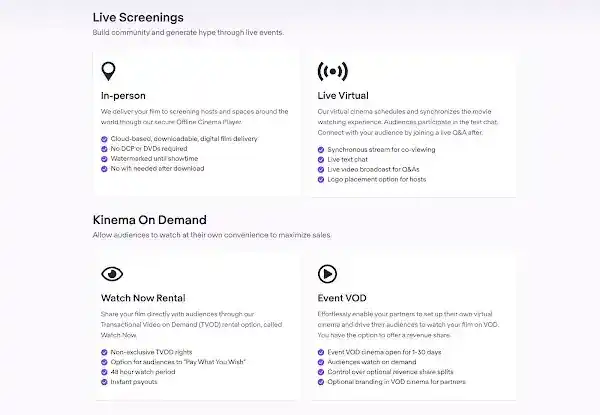Click the Logo placement option for hosts item

tap(377, 179)
